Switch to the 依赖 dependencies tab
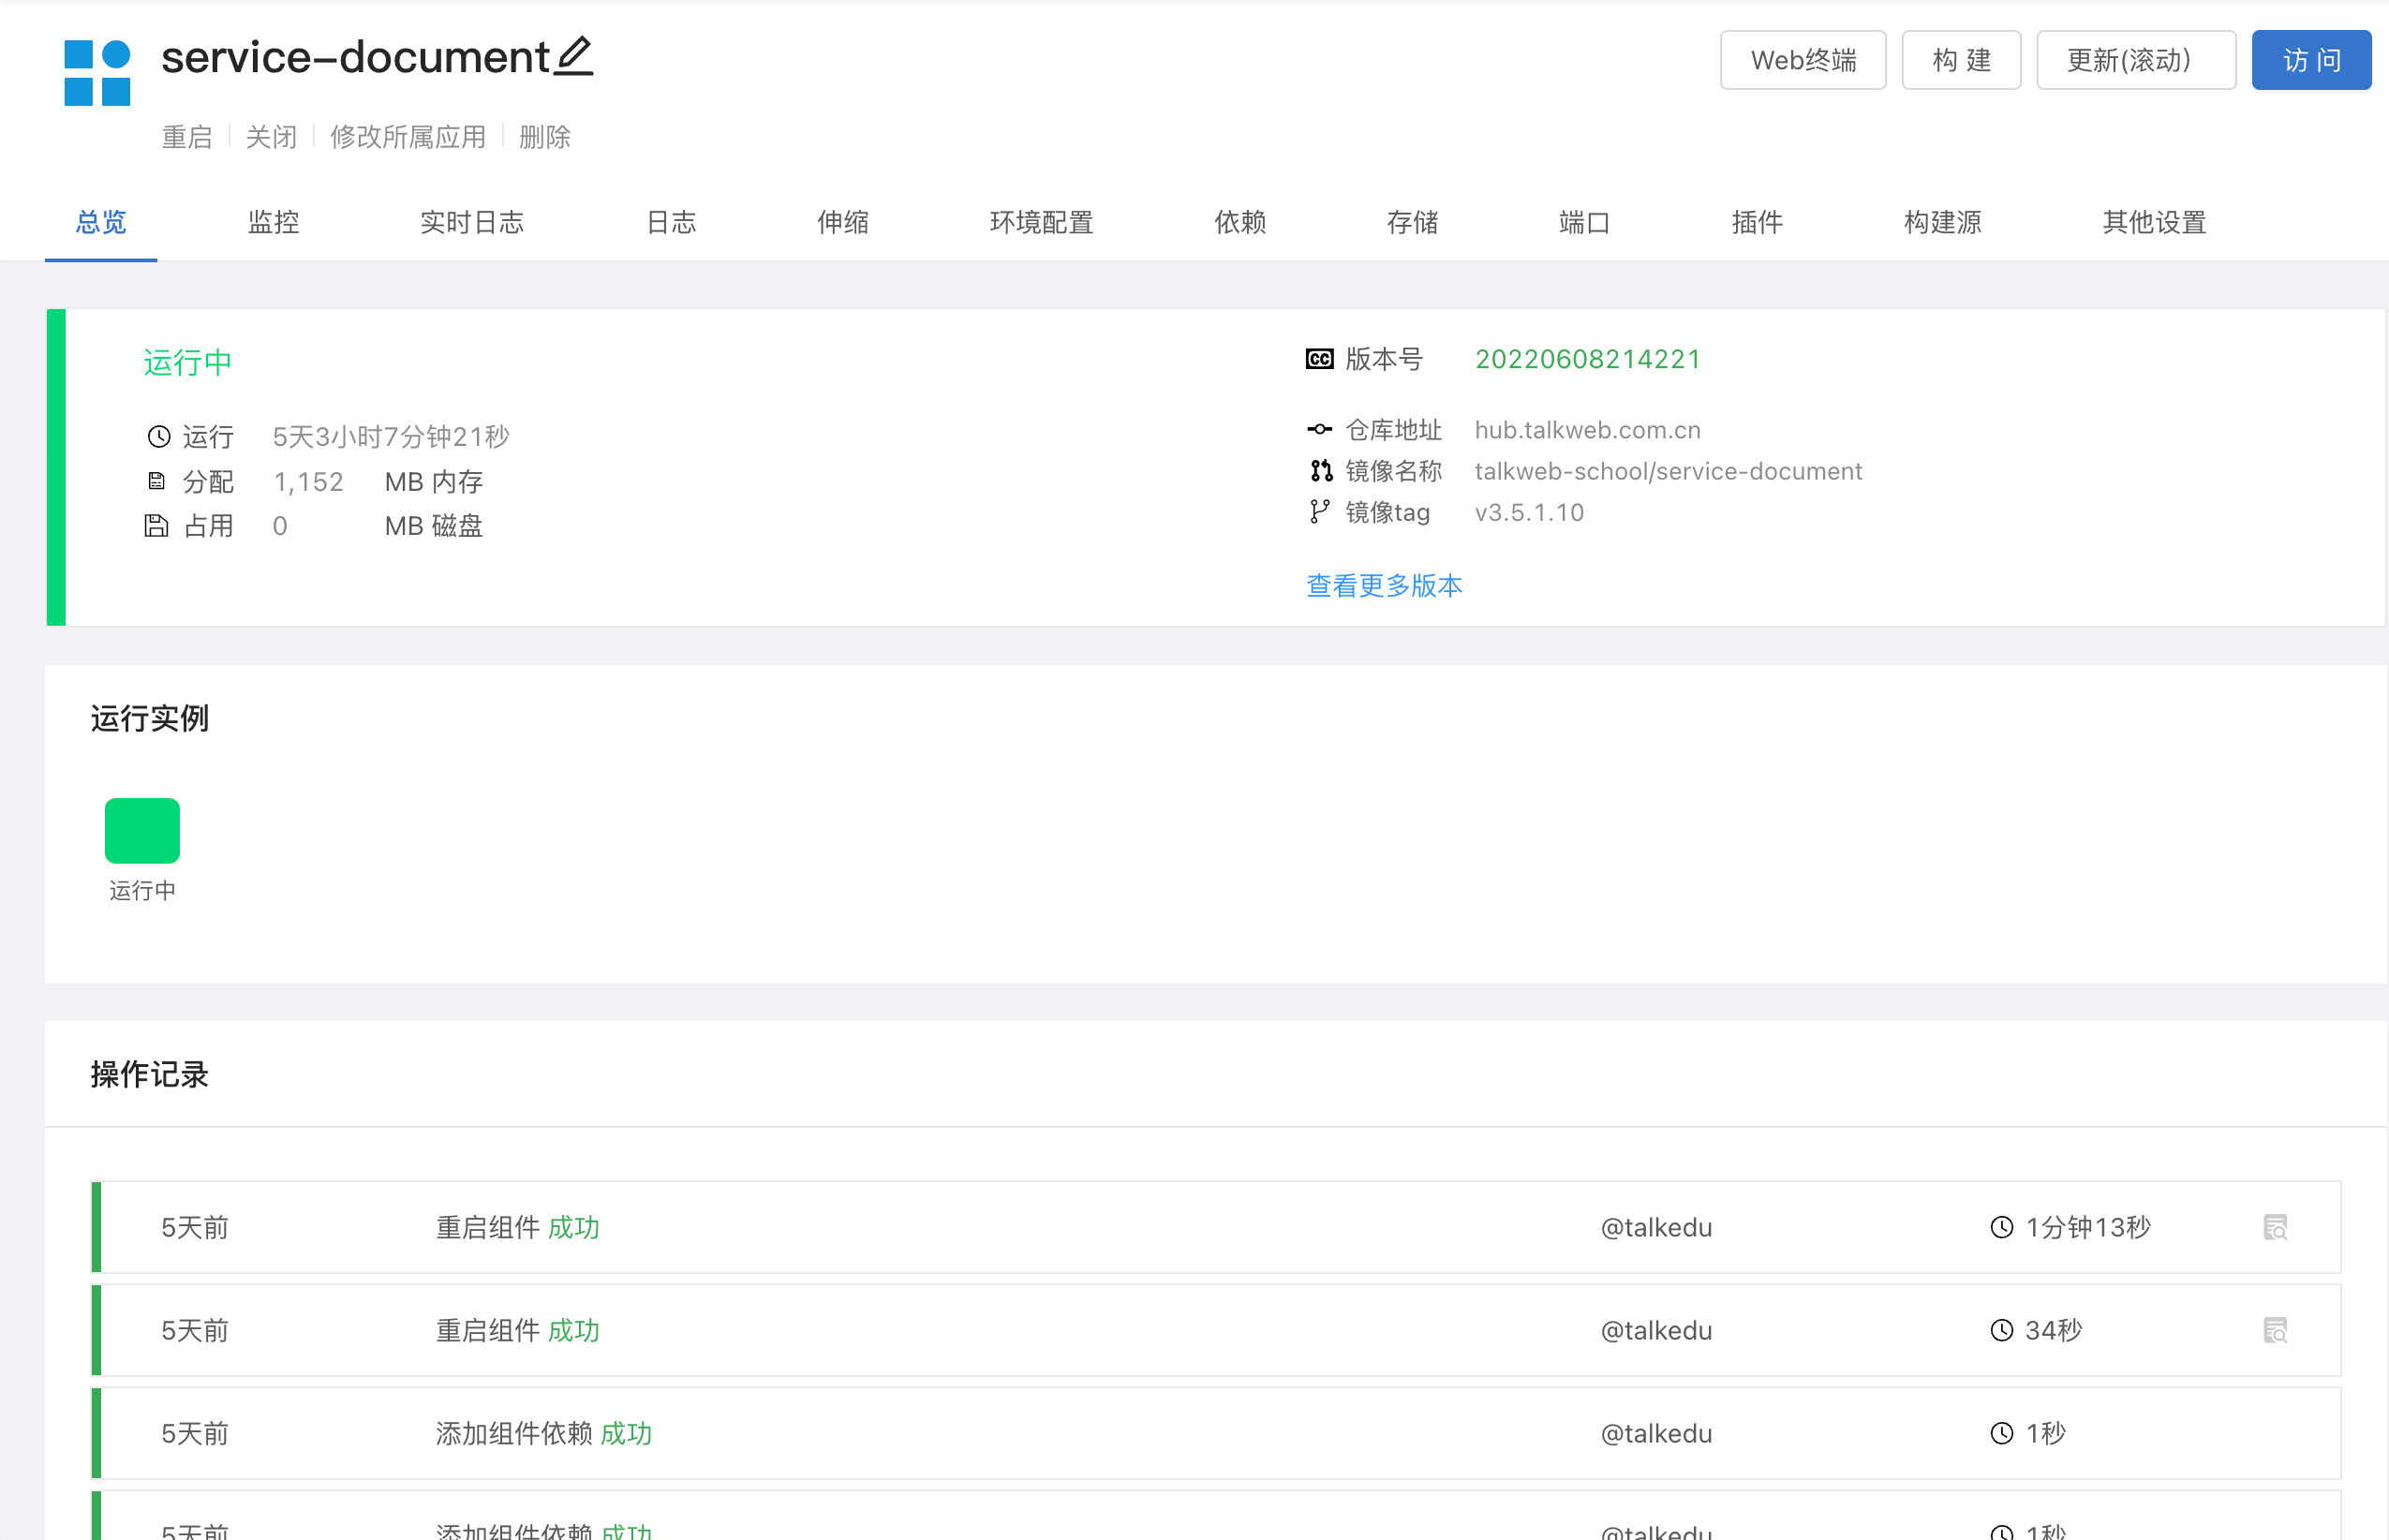The width and height of the screenshot is (2389, 1540). tap(1240, 222)
